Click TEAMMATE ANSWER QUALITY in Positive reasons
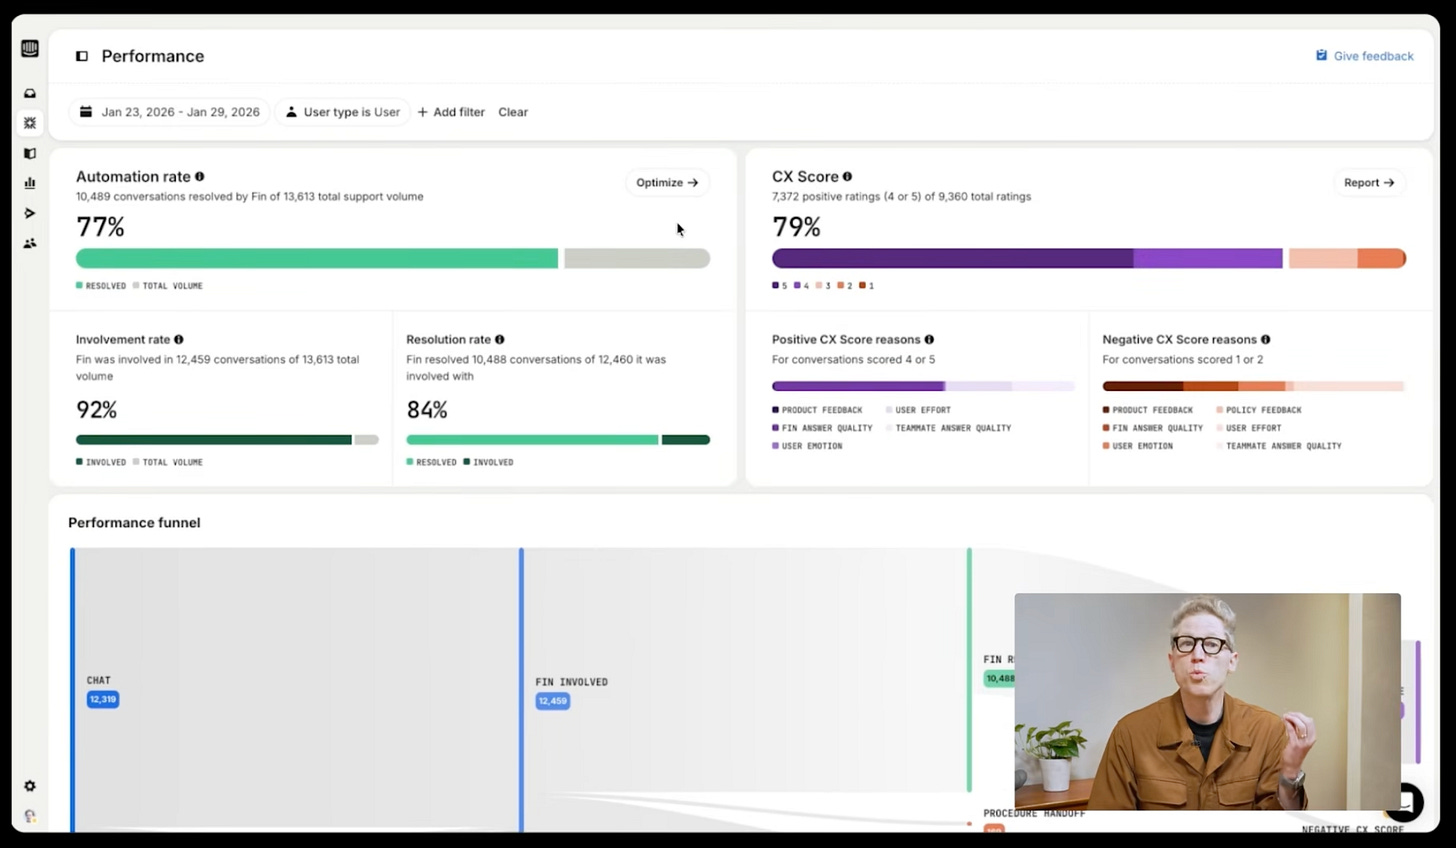The width and height of the screenshot is (1456, 848). tap(948, 428)
